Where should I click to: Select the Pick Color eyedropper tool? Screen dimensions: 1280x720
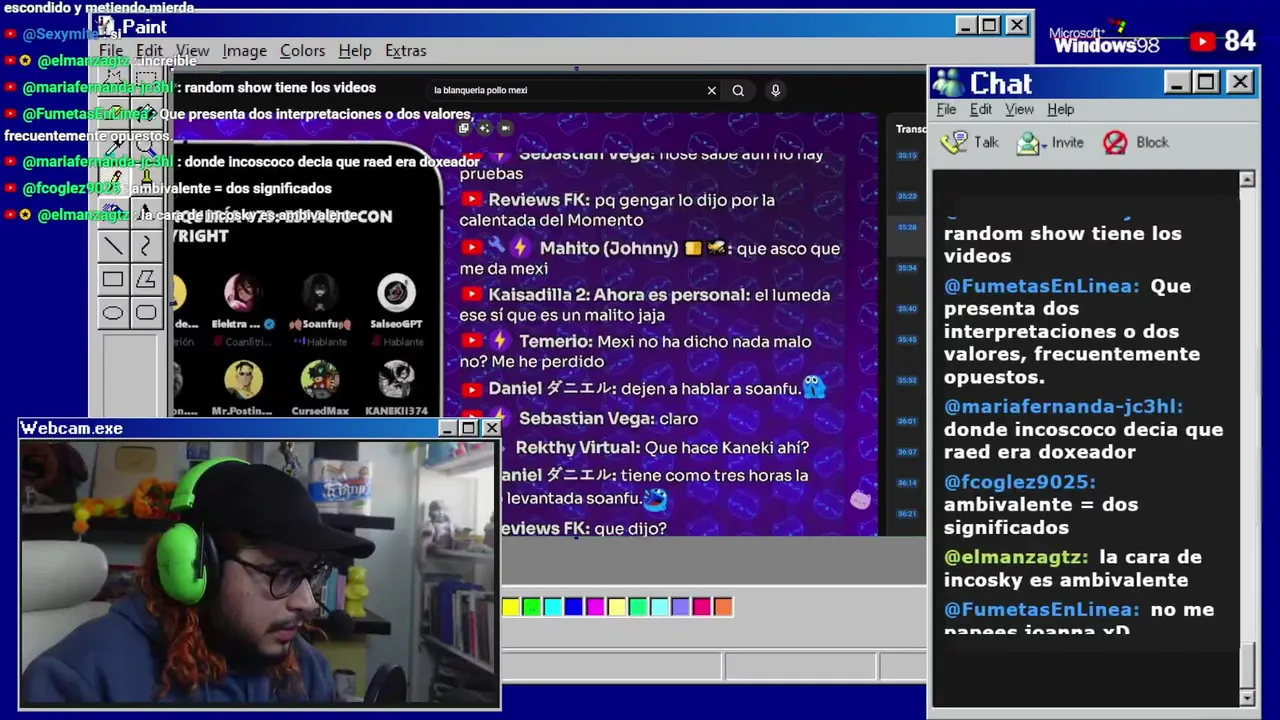(x=113, y=145)
